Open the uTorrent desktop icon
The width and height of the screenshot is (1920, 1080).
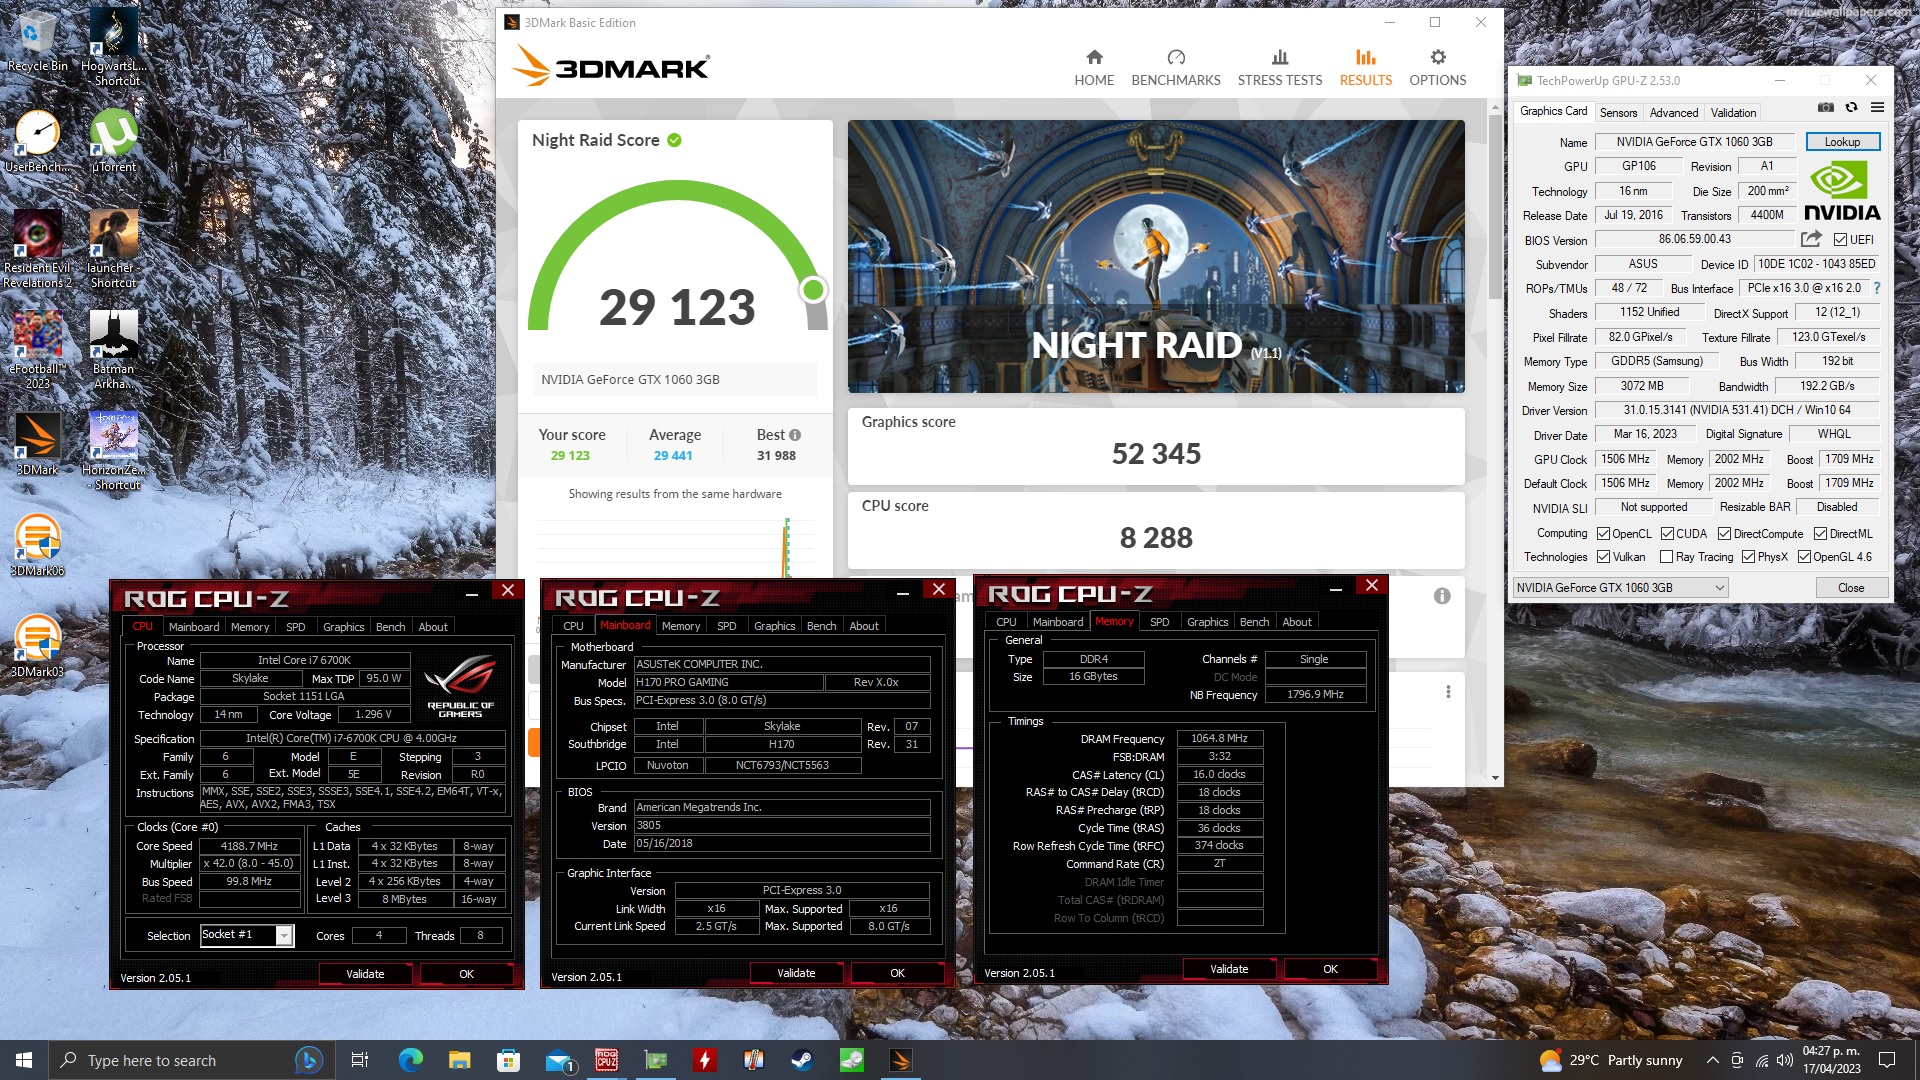point(114,141)
